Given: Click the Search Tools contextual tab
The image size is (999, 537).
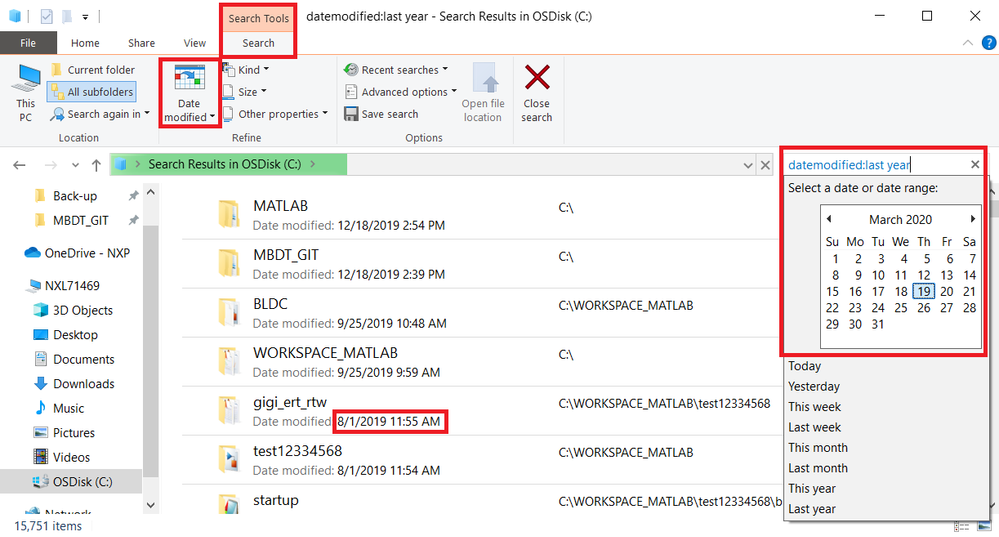Looking at the screenshot, I should [258, 18].
